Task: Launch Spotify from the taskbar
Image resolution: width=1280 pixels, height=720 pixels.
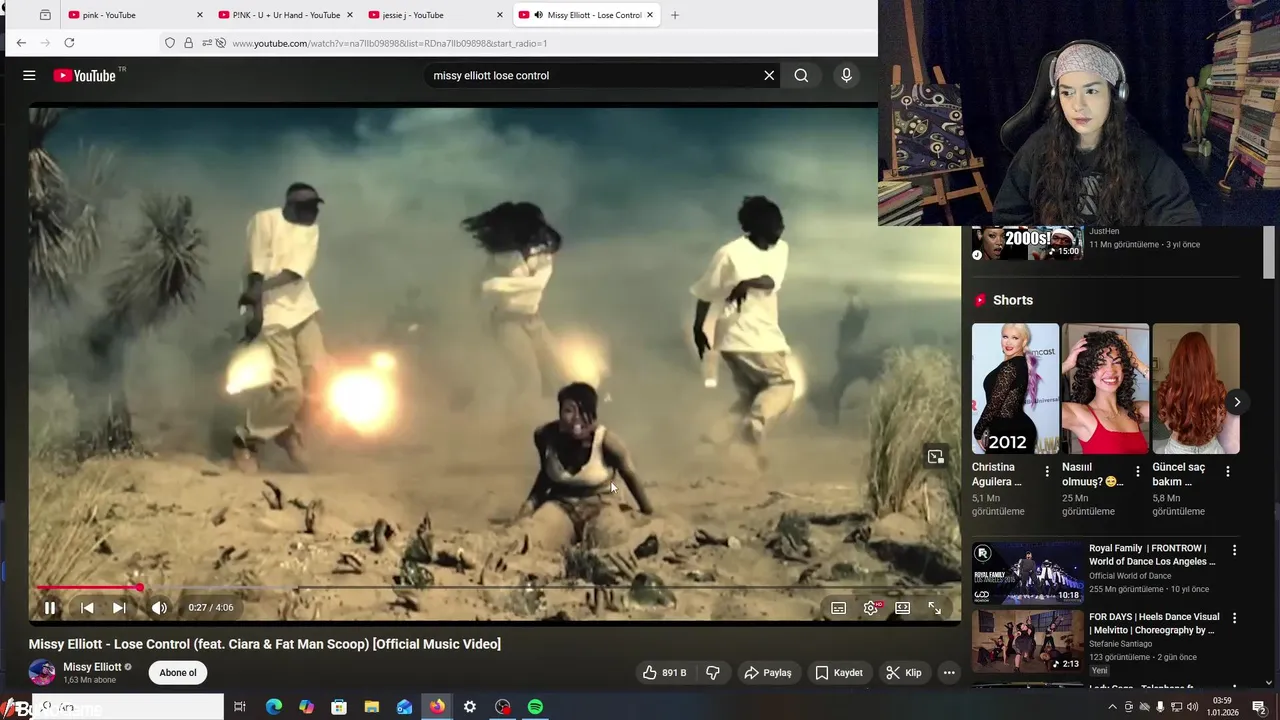Action: 536,707
